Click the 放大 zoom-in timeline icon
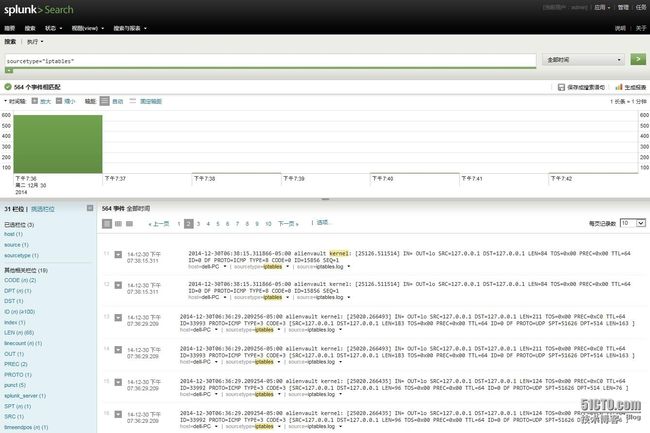The height and width of the screenshot is (433, 650). (35, 101)
